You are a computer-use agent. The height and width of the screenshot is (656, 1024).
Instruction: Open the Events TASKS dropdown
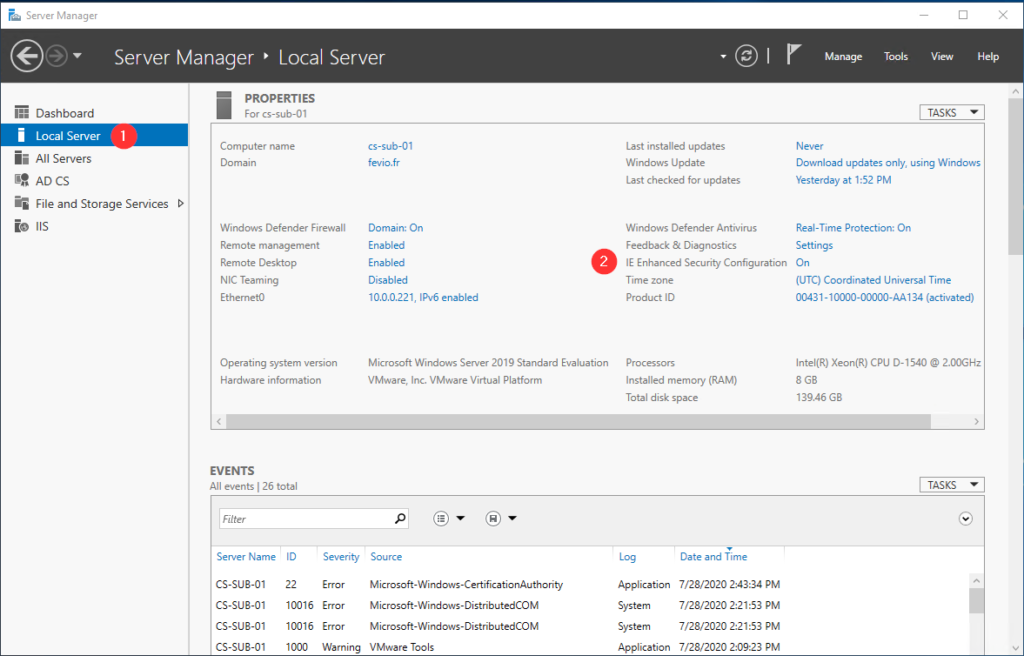(x=951, y=485)
